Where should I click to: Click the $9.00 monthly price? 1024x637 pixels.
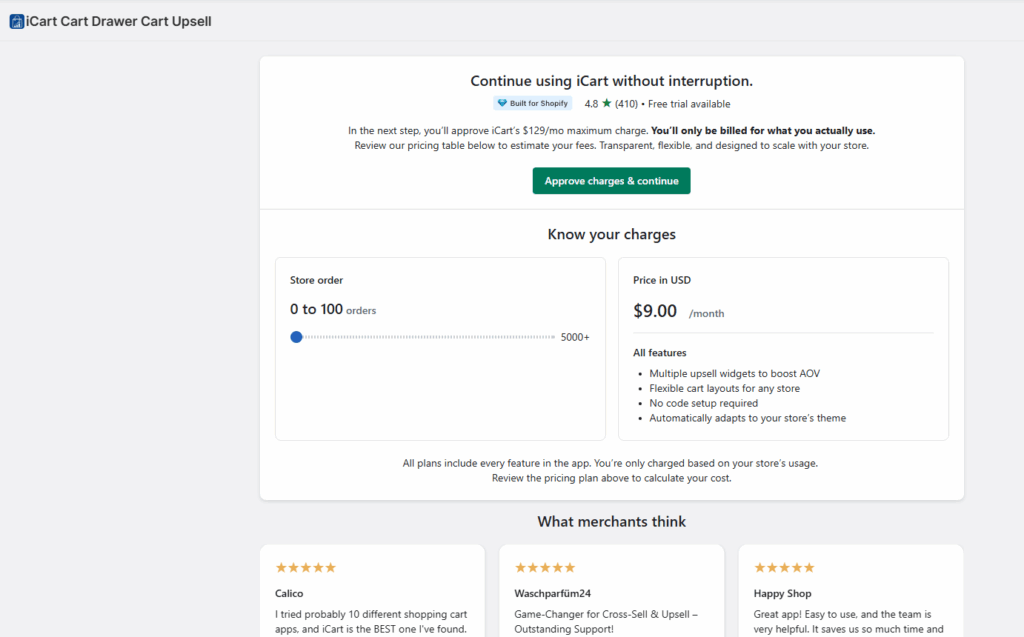pos(655,311)
